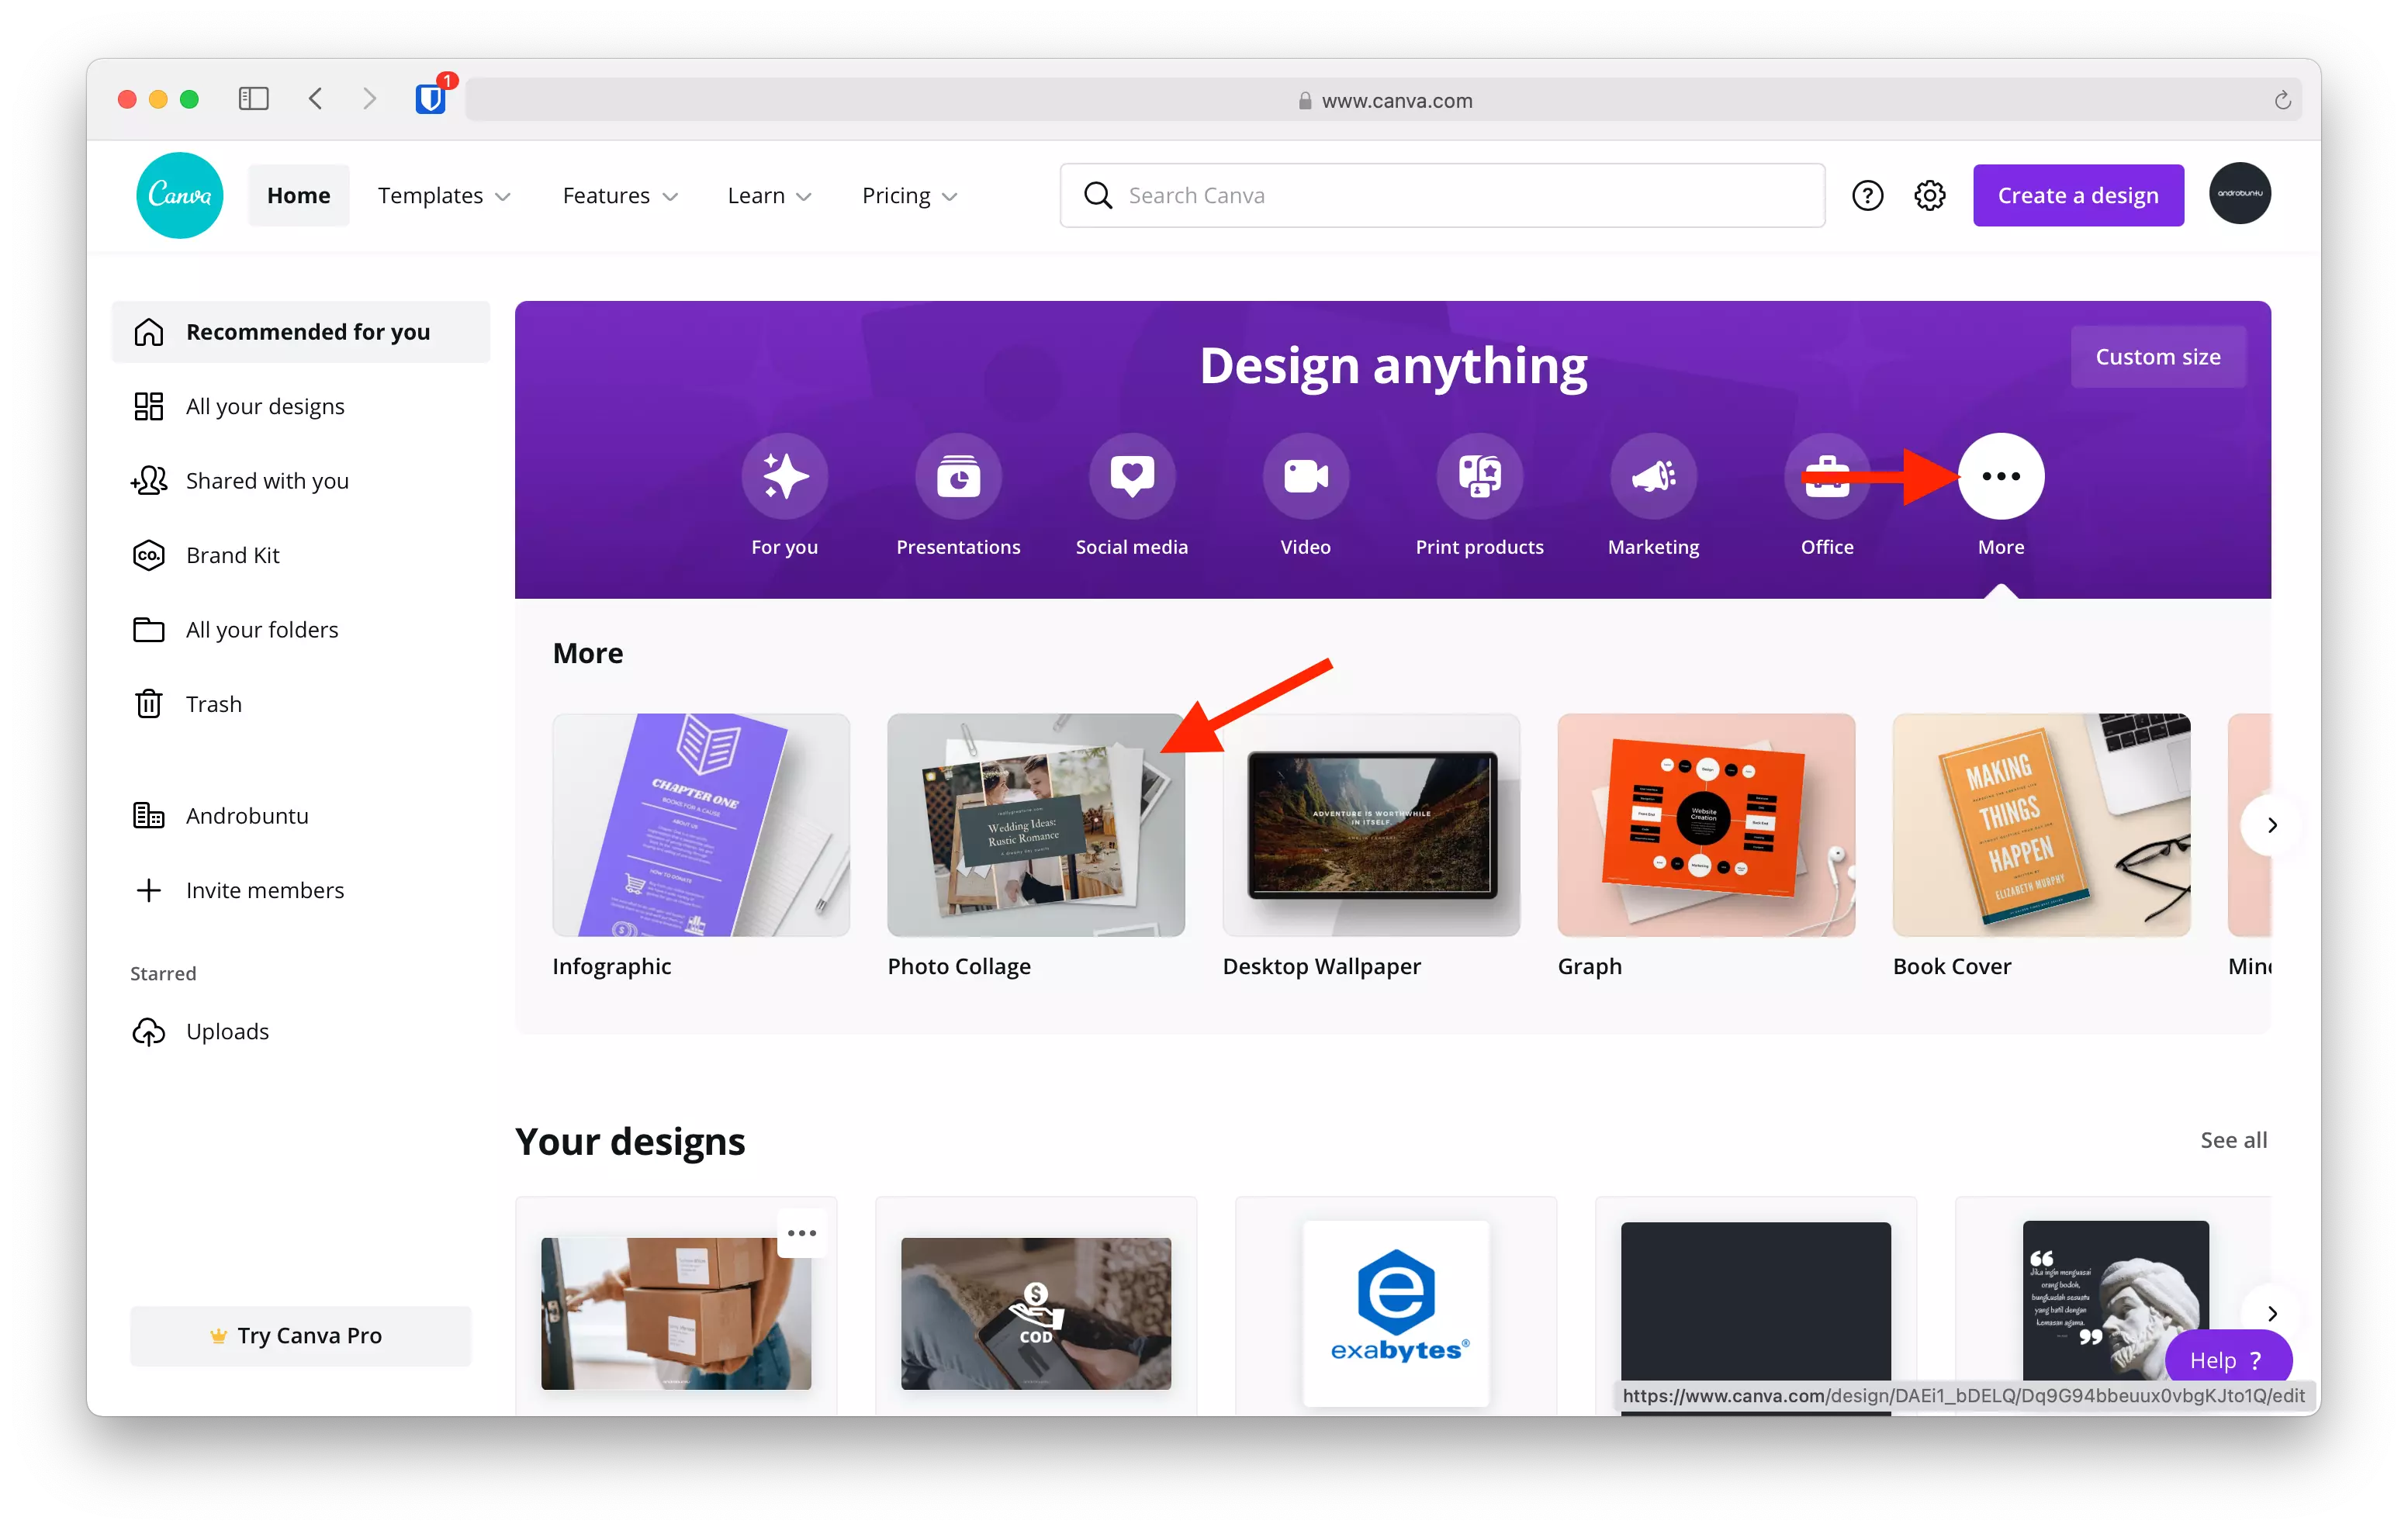
Task: Click the Uploads cloud icon
Action: [x=149, y=1031]
